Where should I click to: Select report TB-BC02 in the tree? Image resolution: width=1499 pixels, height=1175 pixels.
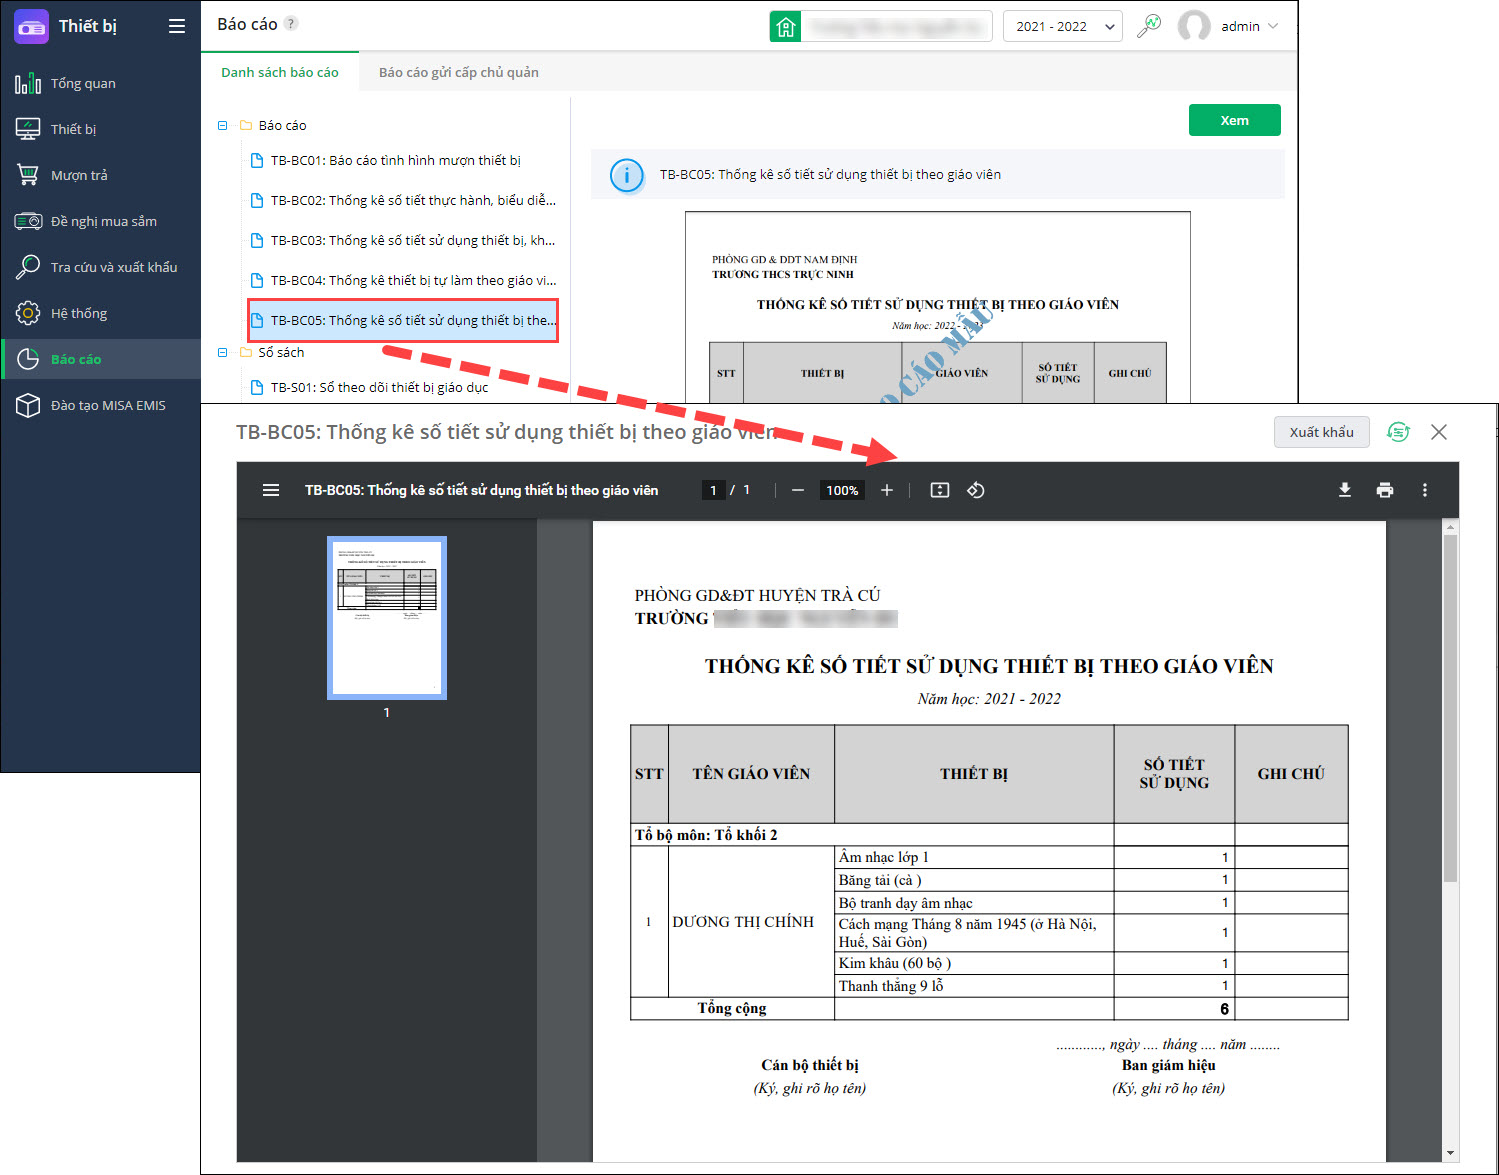click(x=403, y=200)
